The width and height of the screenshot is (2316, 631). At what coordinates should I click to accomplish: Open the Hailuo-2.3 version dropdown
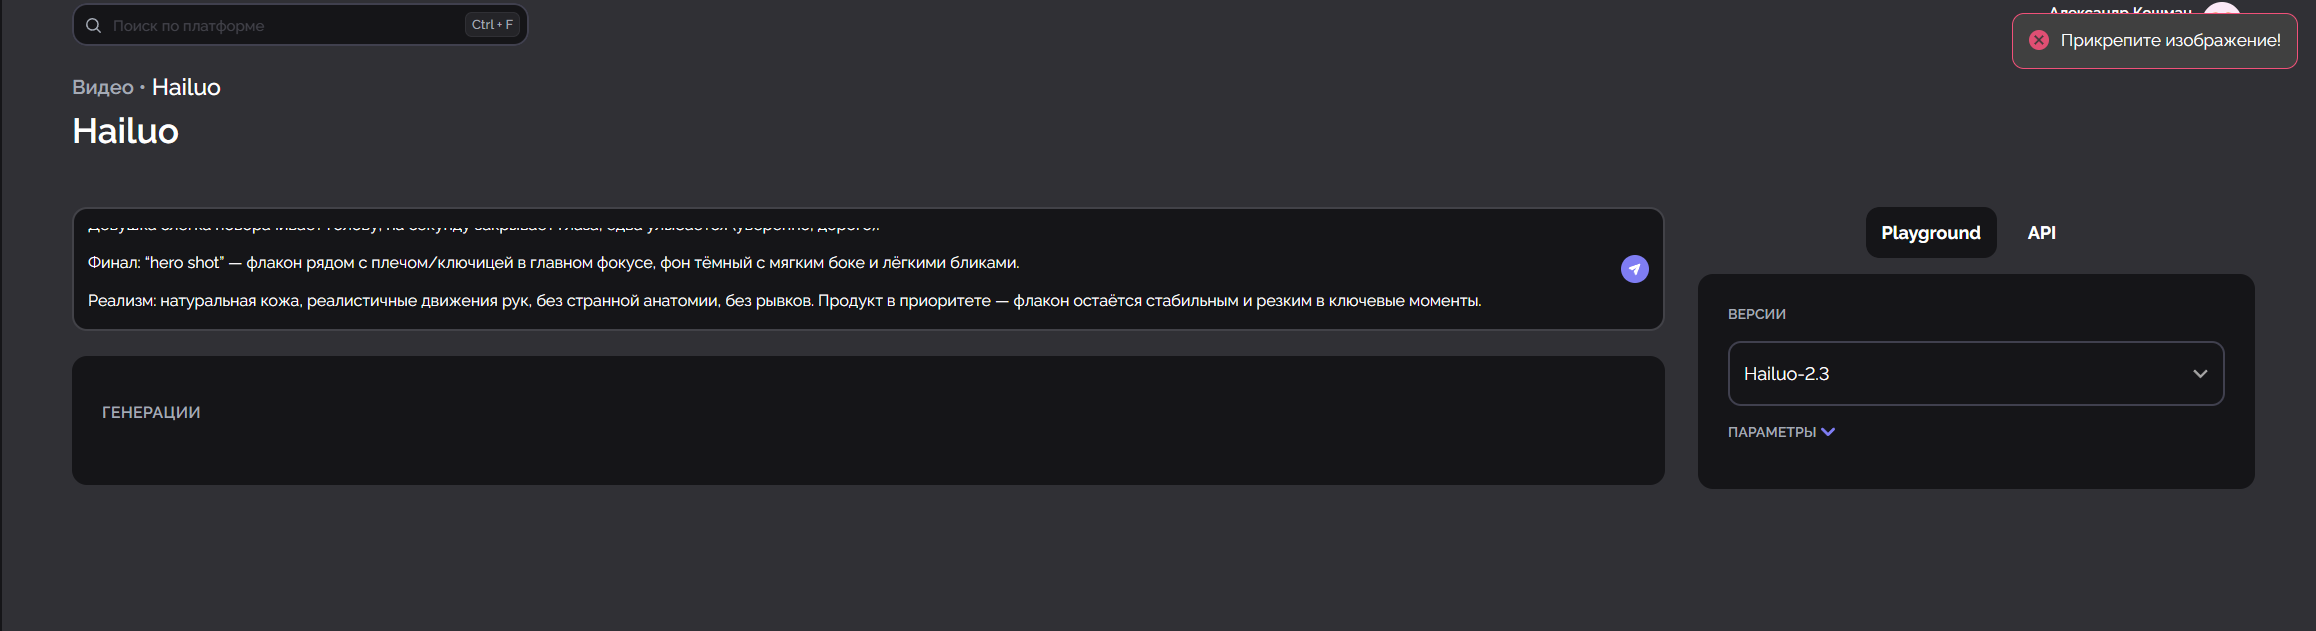[1975, 374]
